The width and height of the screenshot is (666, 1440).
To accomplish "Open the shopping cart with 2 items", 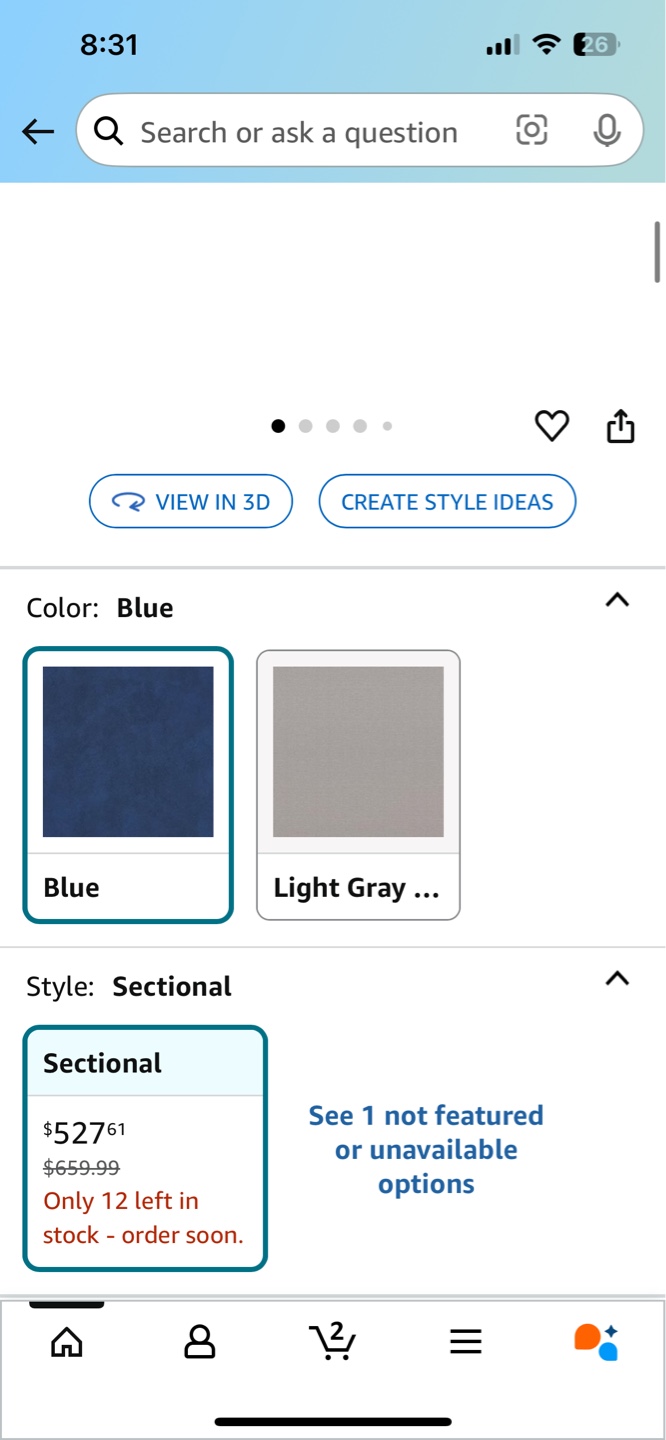I will (333, 1341).
